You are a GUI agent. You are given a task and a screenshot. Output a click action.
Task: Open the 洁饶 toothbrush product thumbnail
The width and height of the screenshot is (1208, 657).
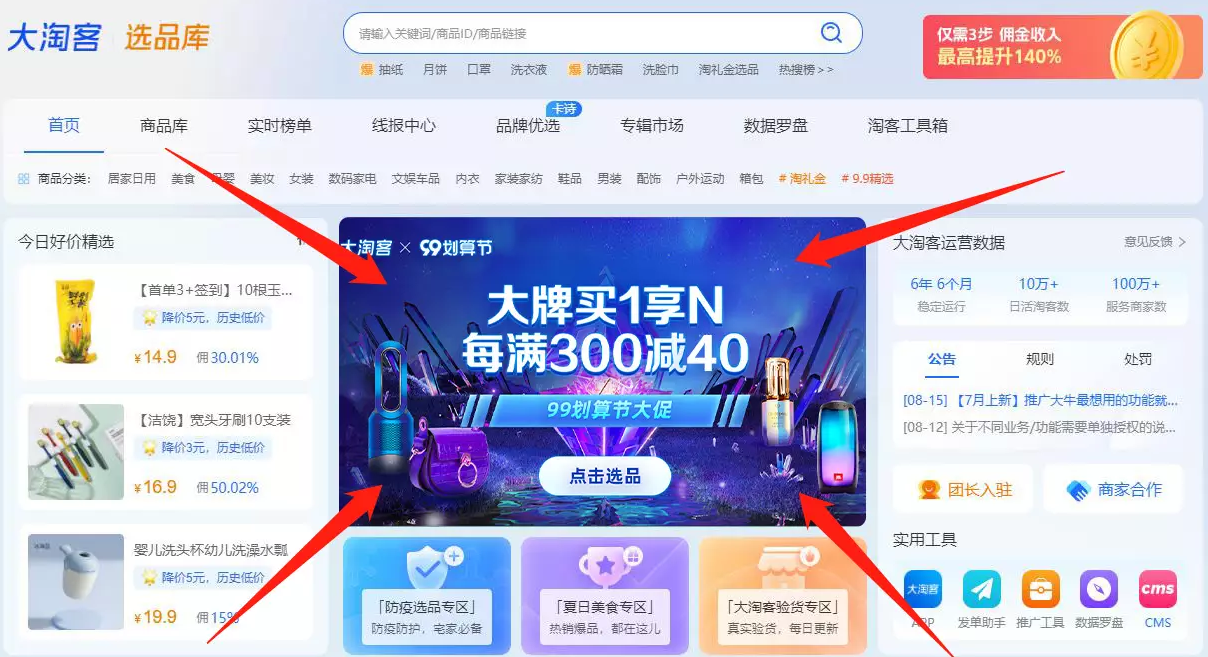(x=76, y=452)
